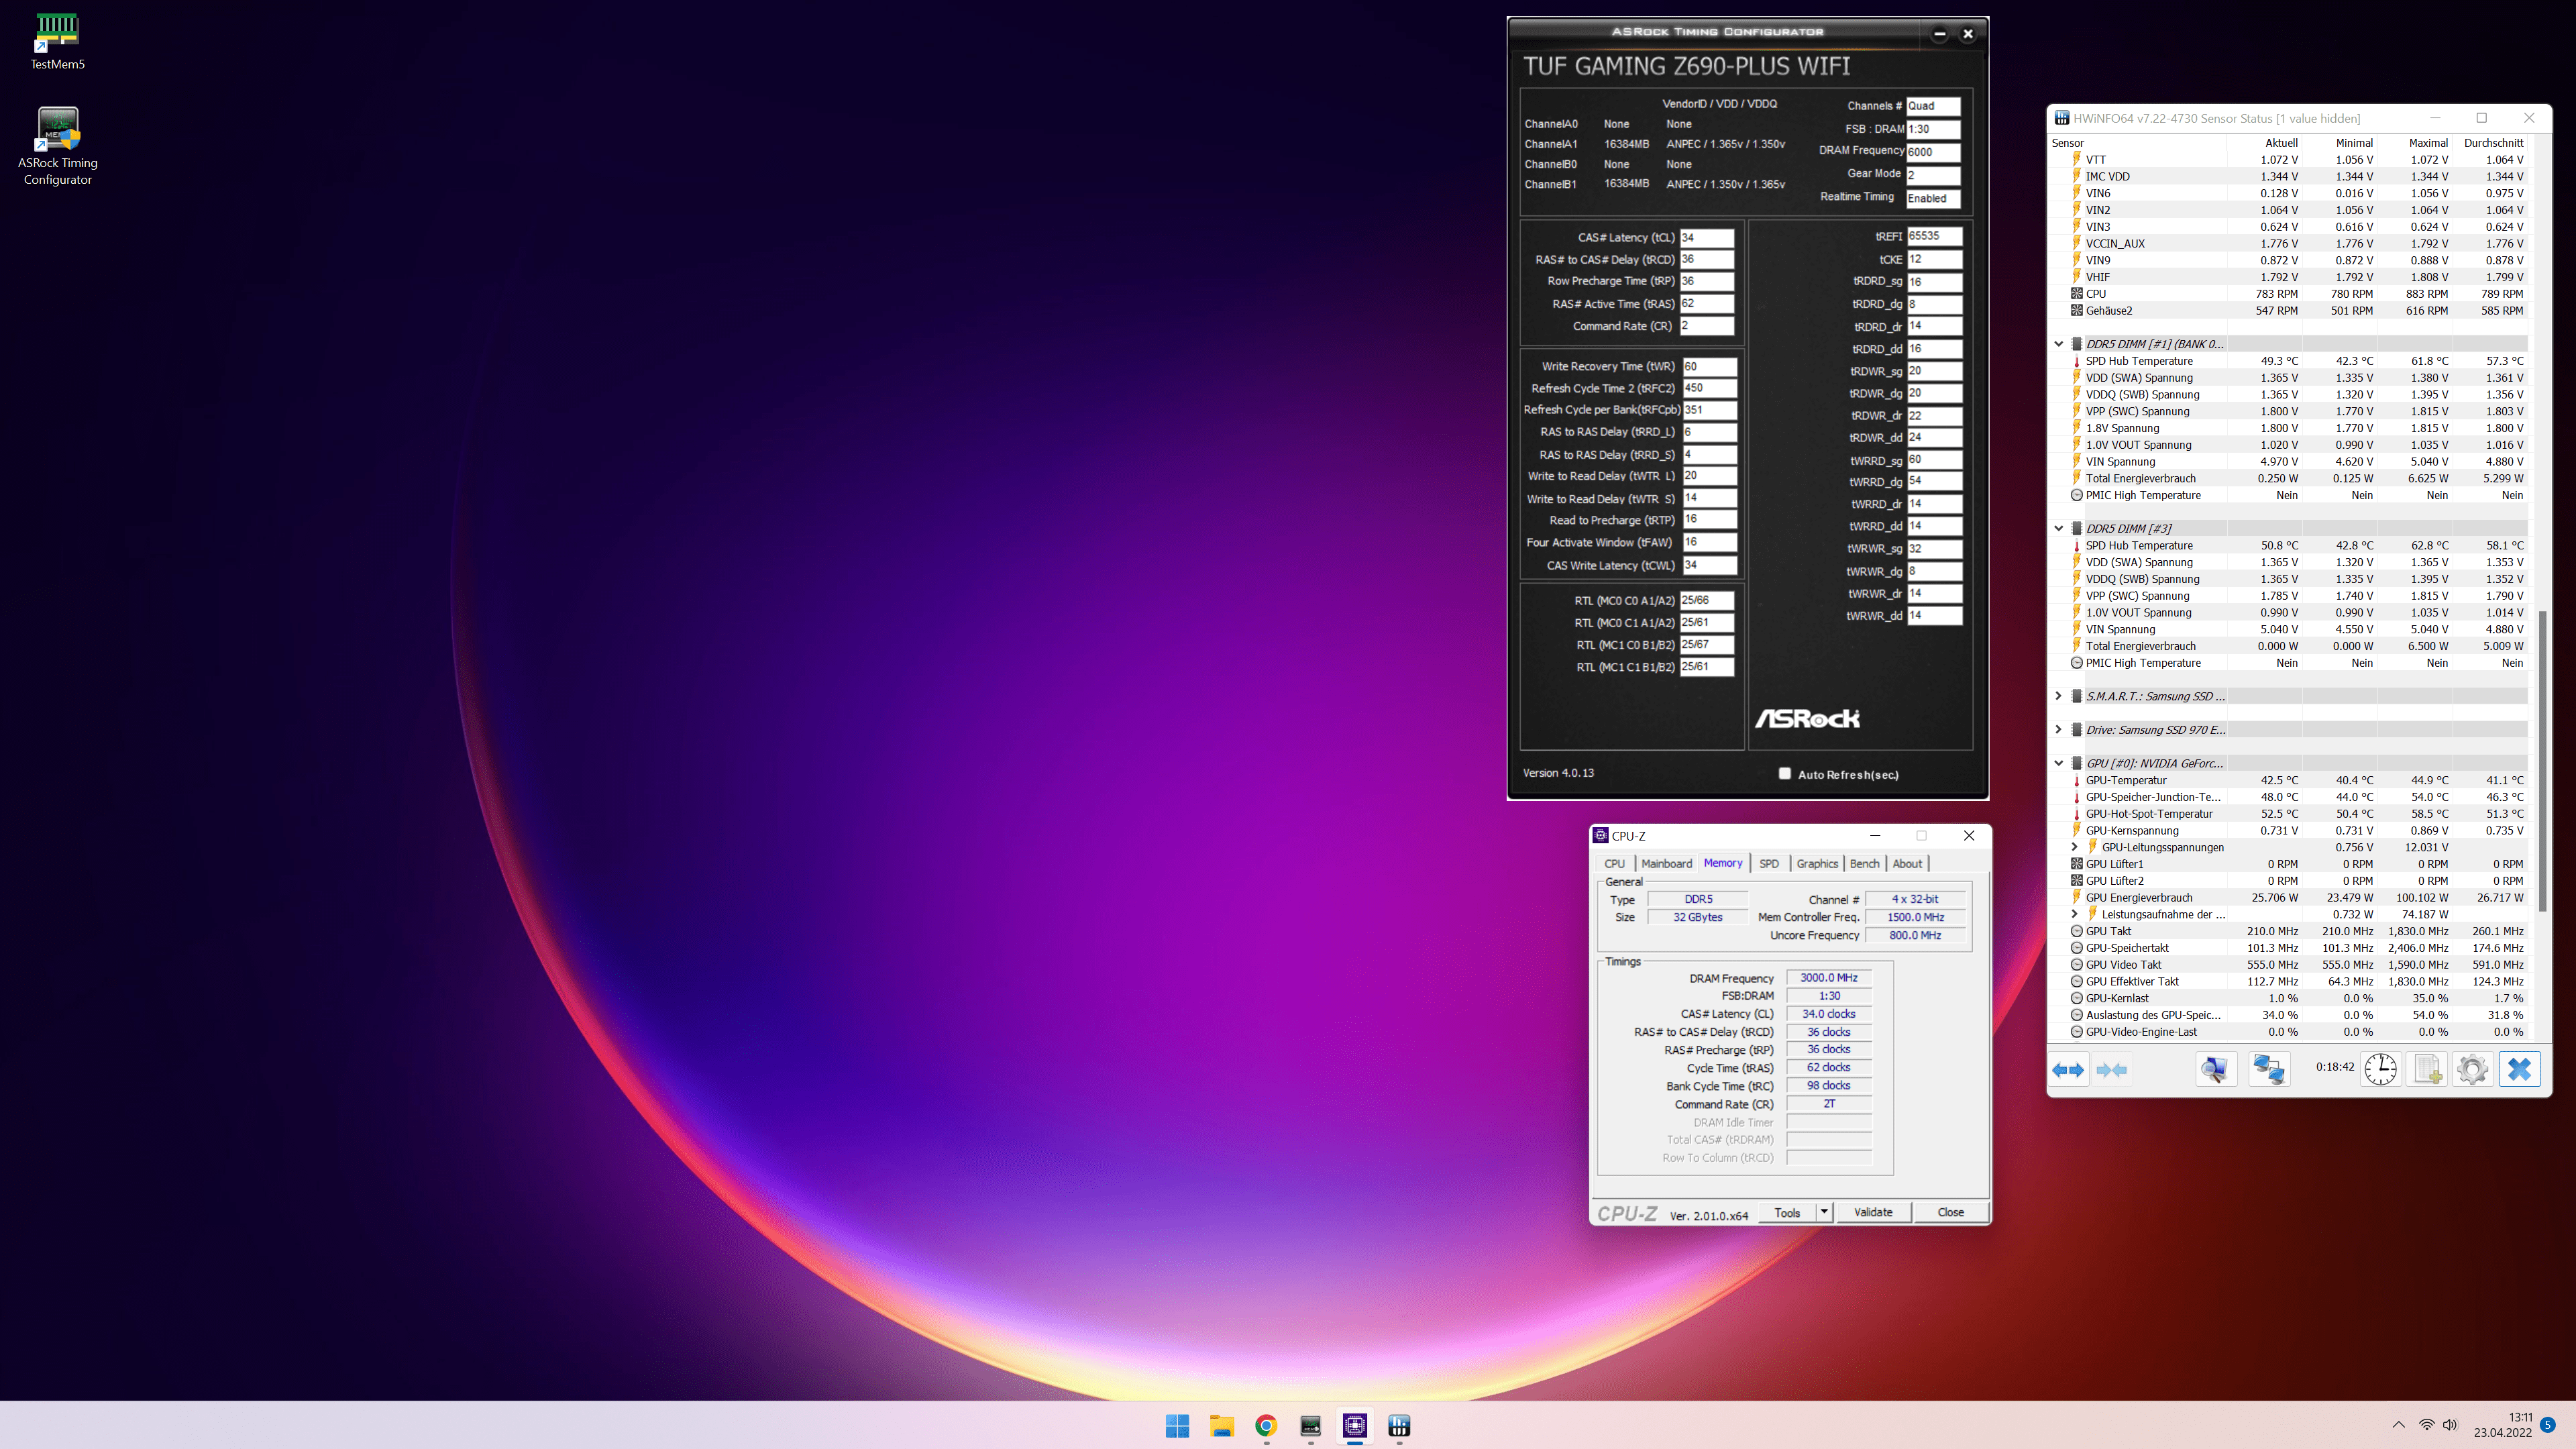The image size is (2576, 1449).
Task: Expand the Drive: Samsung SSD 970 group
Action: (x=2058, y=730)
